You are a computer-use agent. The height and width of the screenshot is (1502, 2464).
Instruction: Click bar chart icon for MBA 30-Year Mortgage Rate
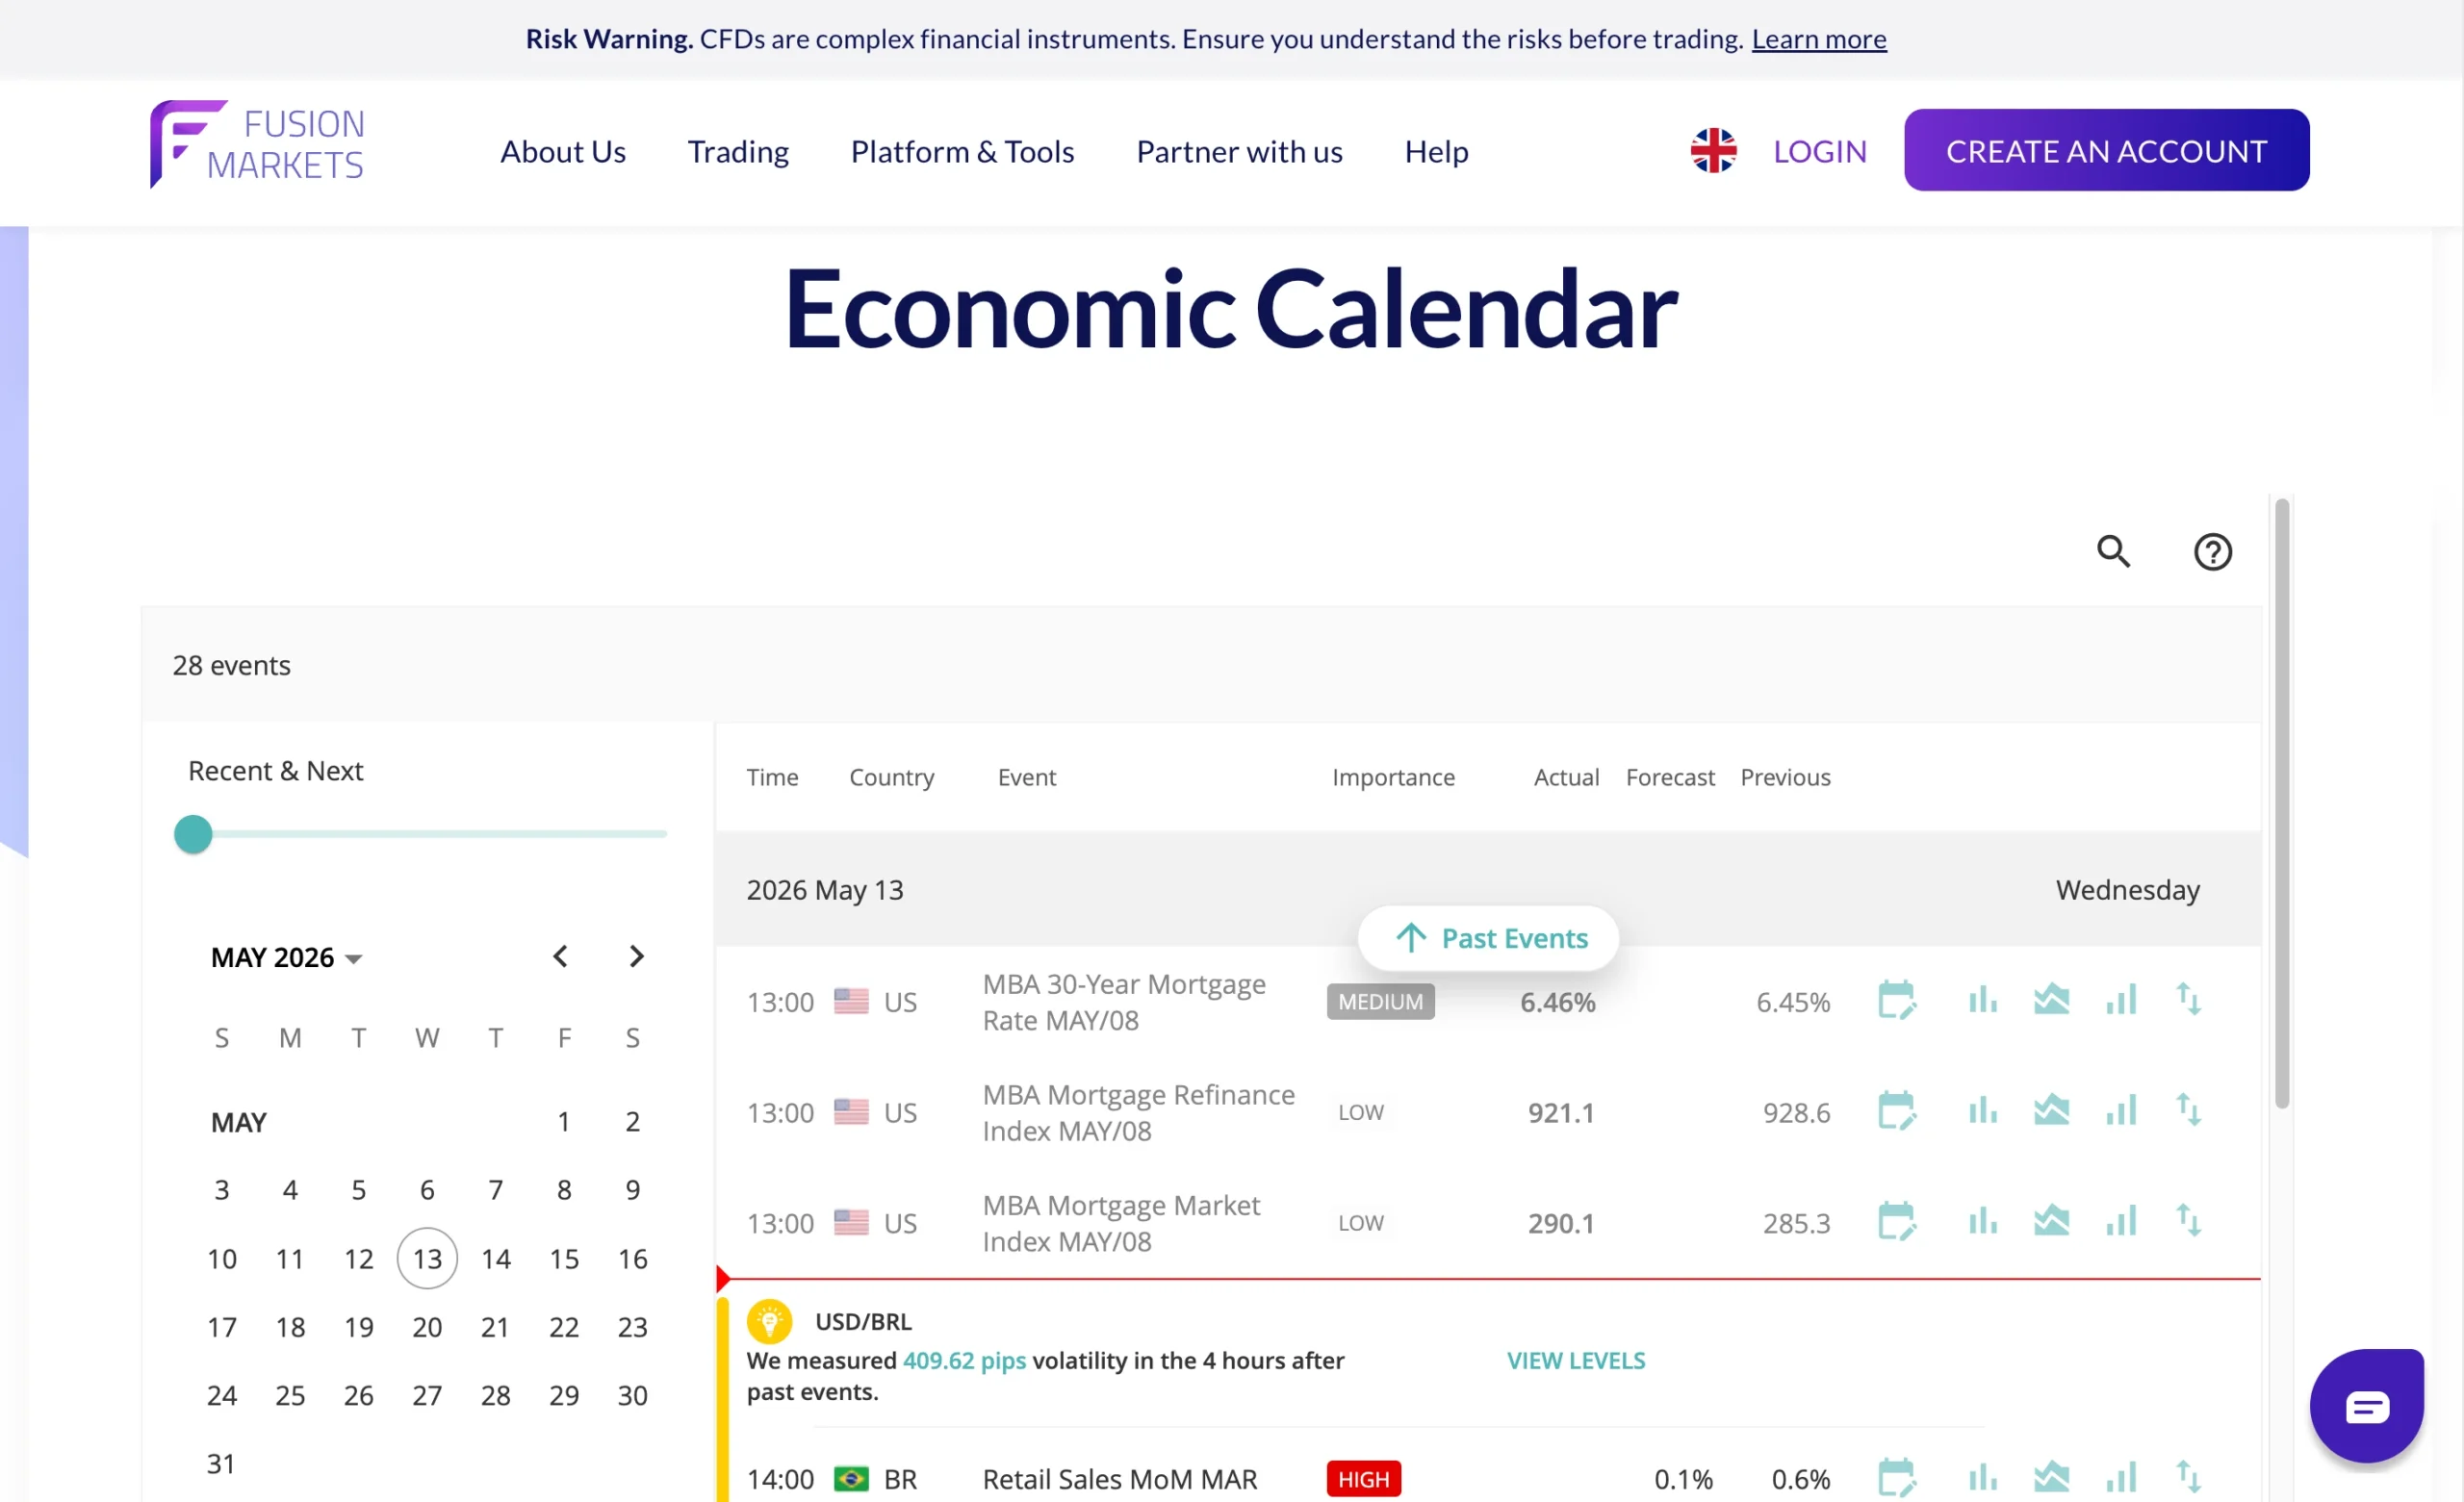click(x=1982, y=1000)
